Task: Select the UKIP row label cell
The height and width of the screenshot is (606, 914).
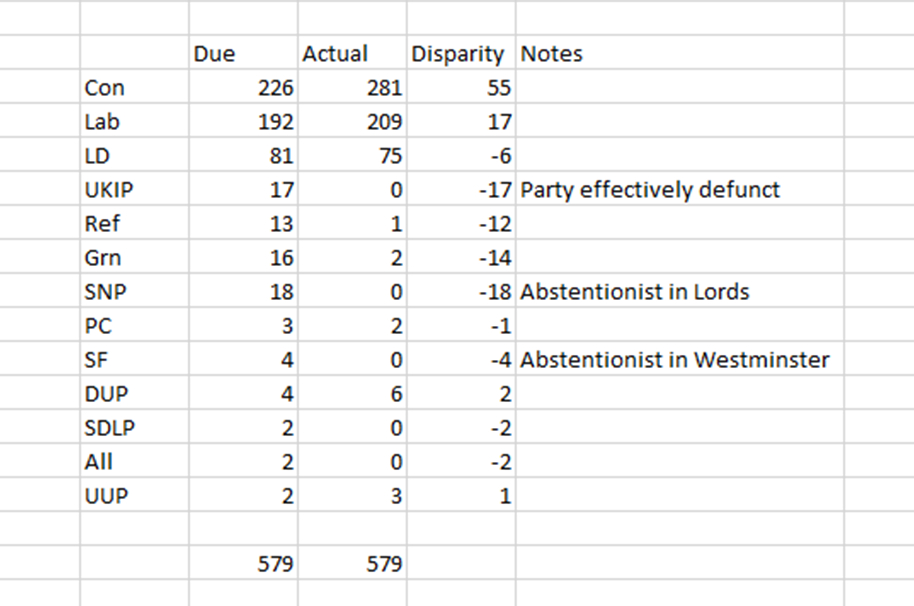Action: (x=134, y=190)
